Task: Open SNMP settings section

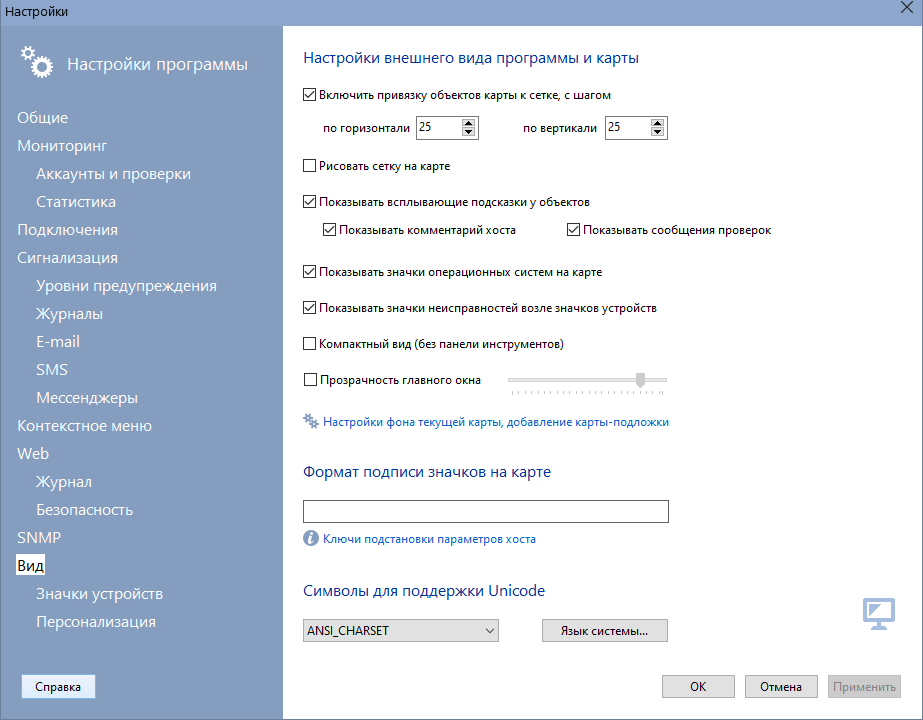Action: [x=39, y=537]
